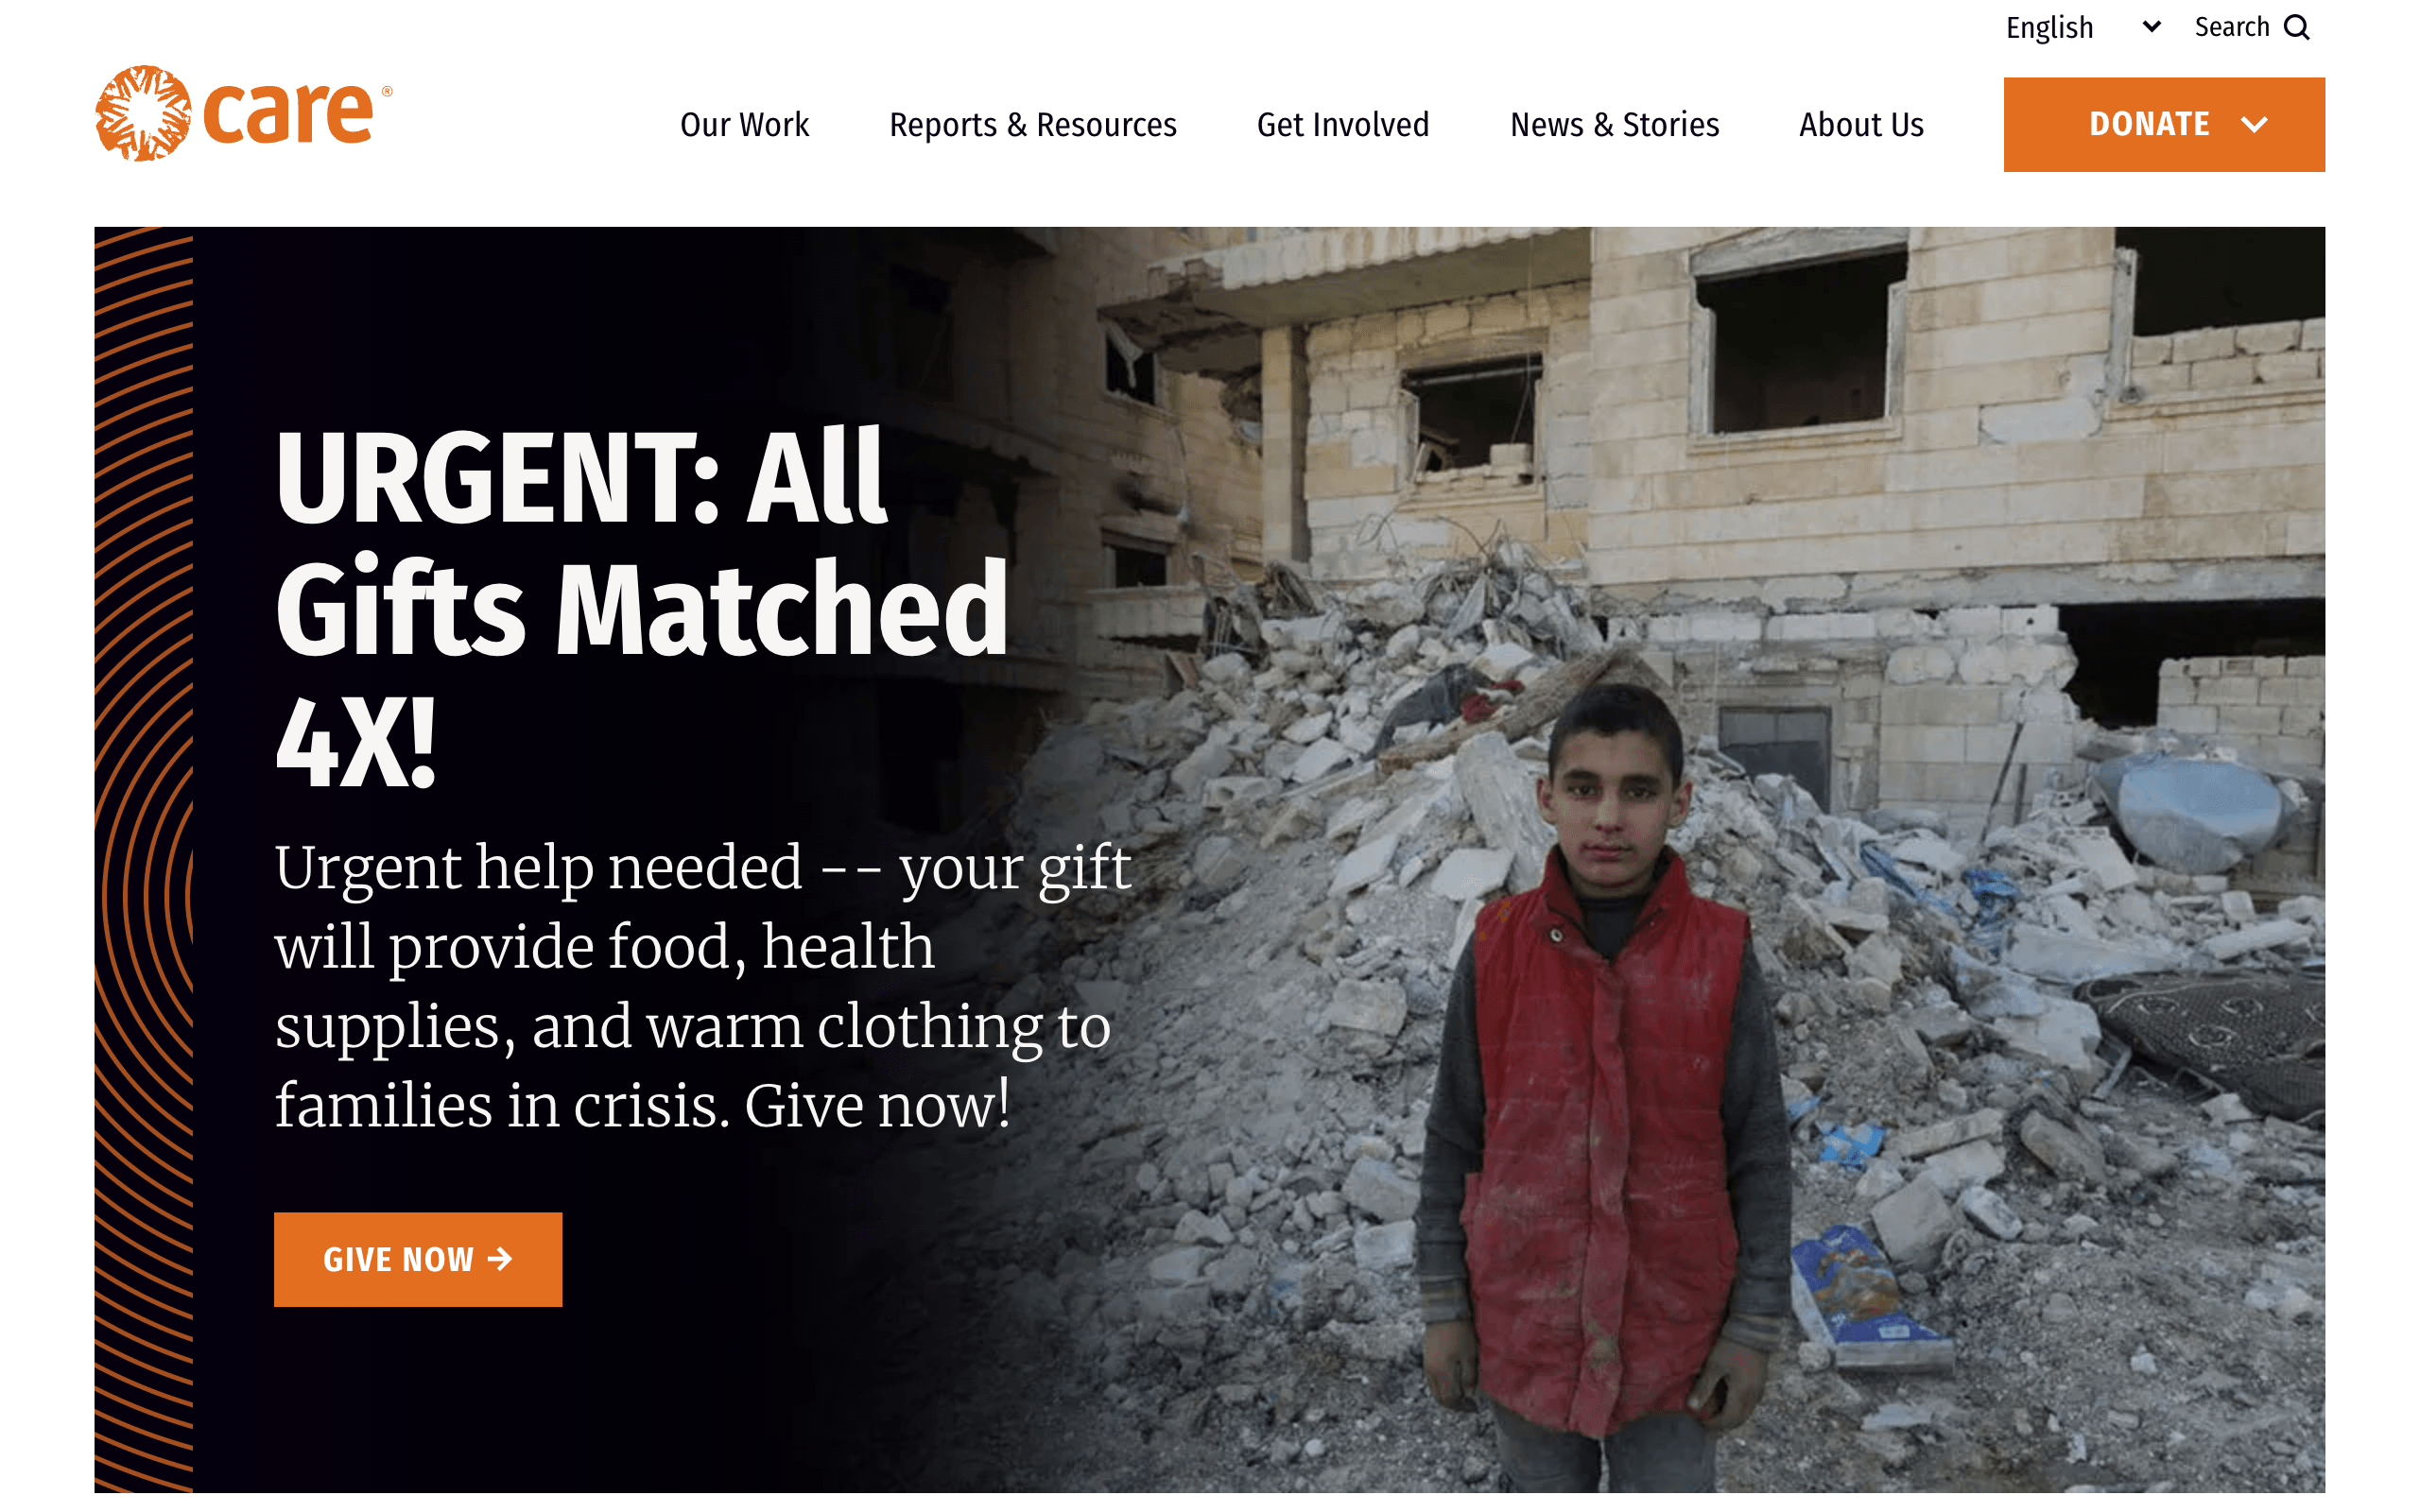Click the GIVE NOW button
The width and height of the screenshot is (2420, 1512).
pyautogui.click(x=418, y=1259)
